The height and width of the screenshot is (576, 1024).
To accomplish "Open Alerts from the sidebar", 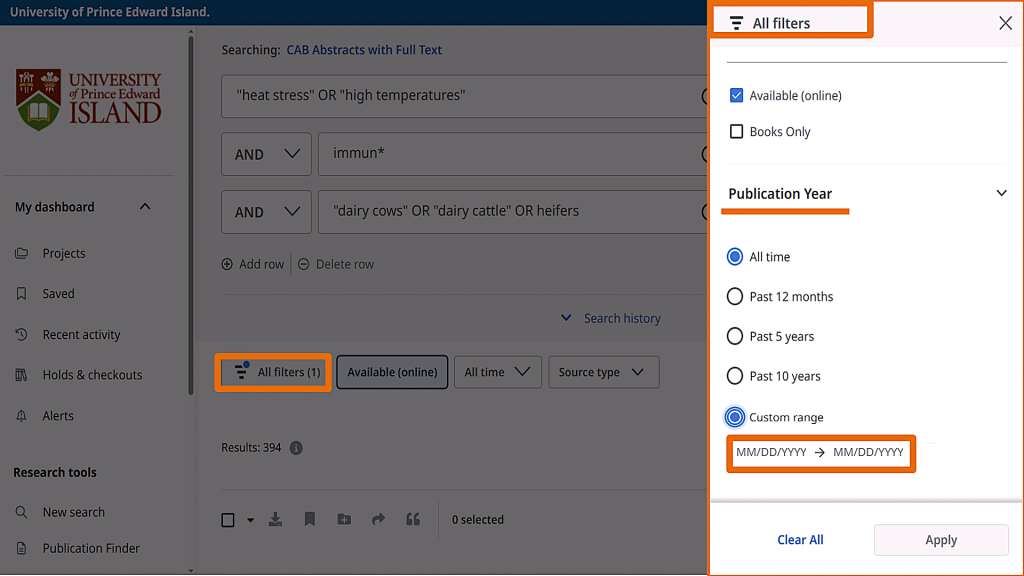I will 58,416.
